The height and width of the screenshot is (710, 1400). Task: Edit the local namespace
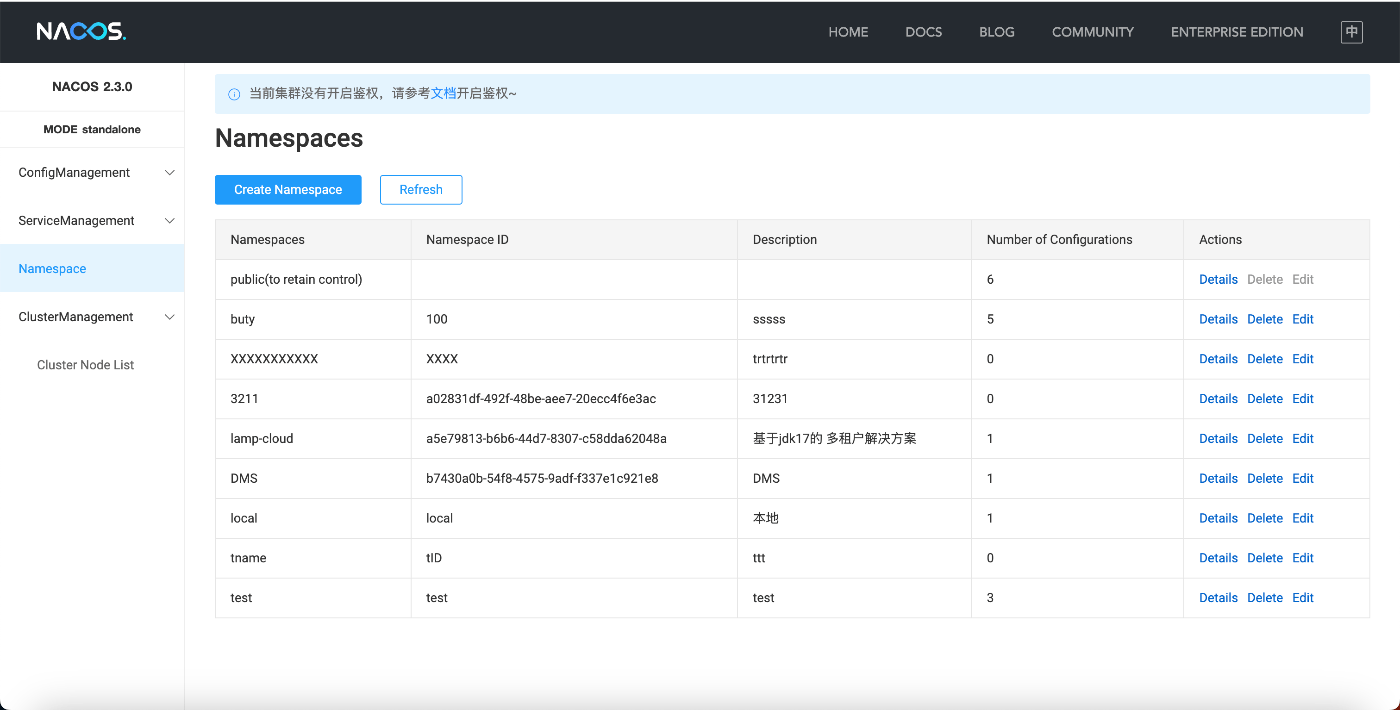(x=1303, y=519)
